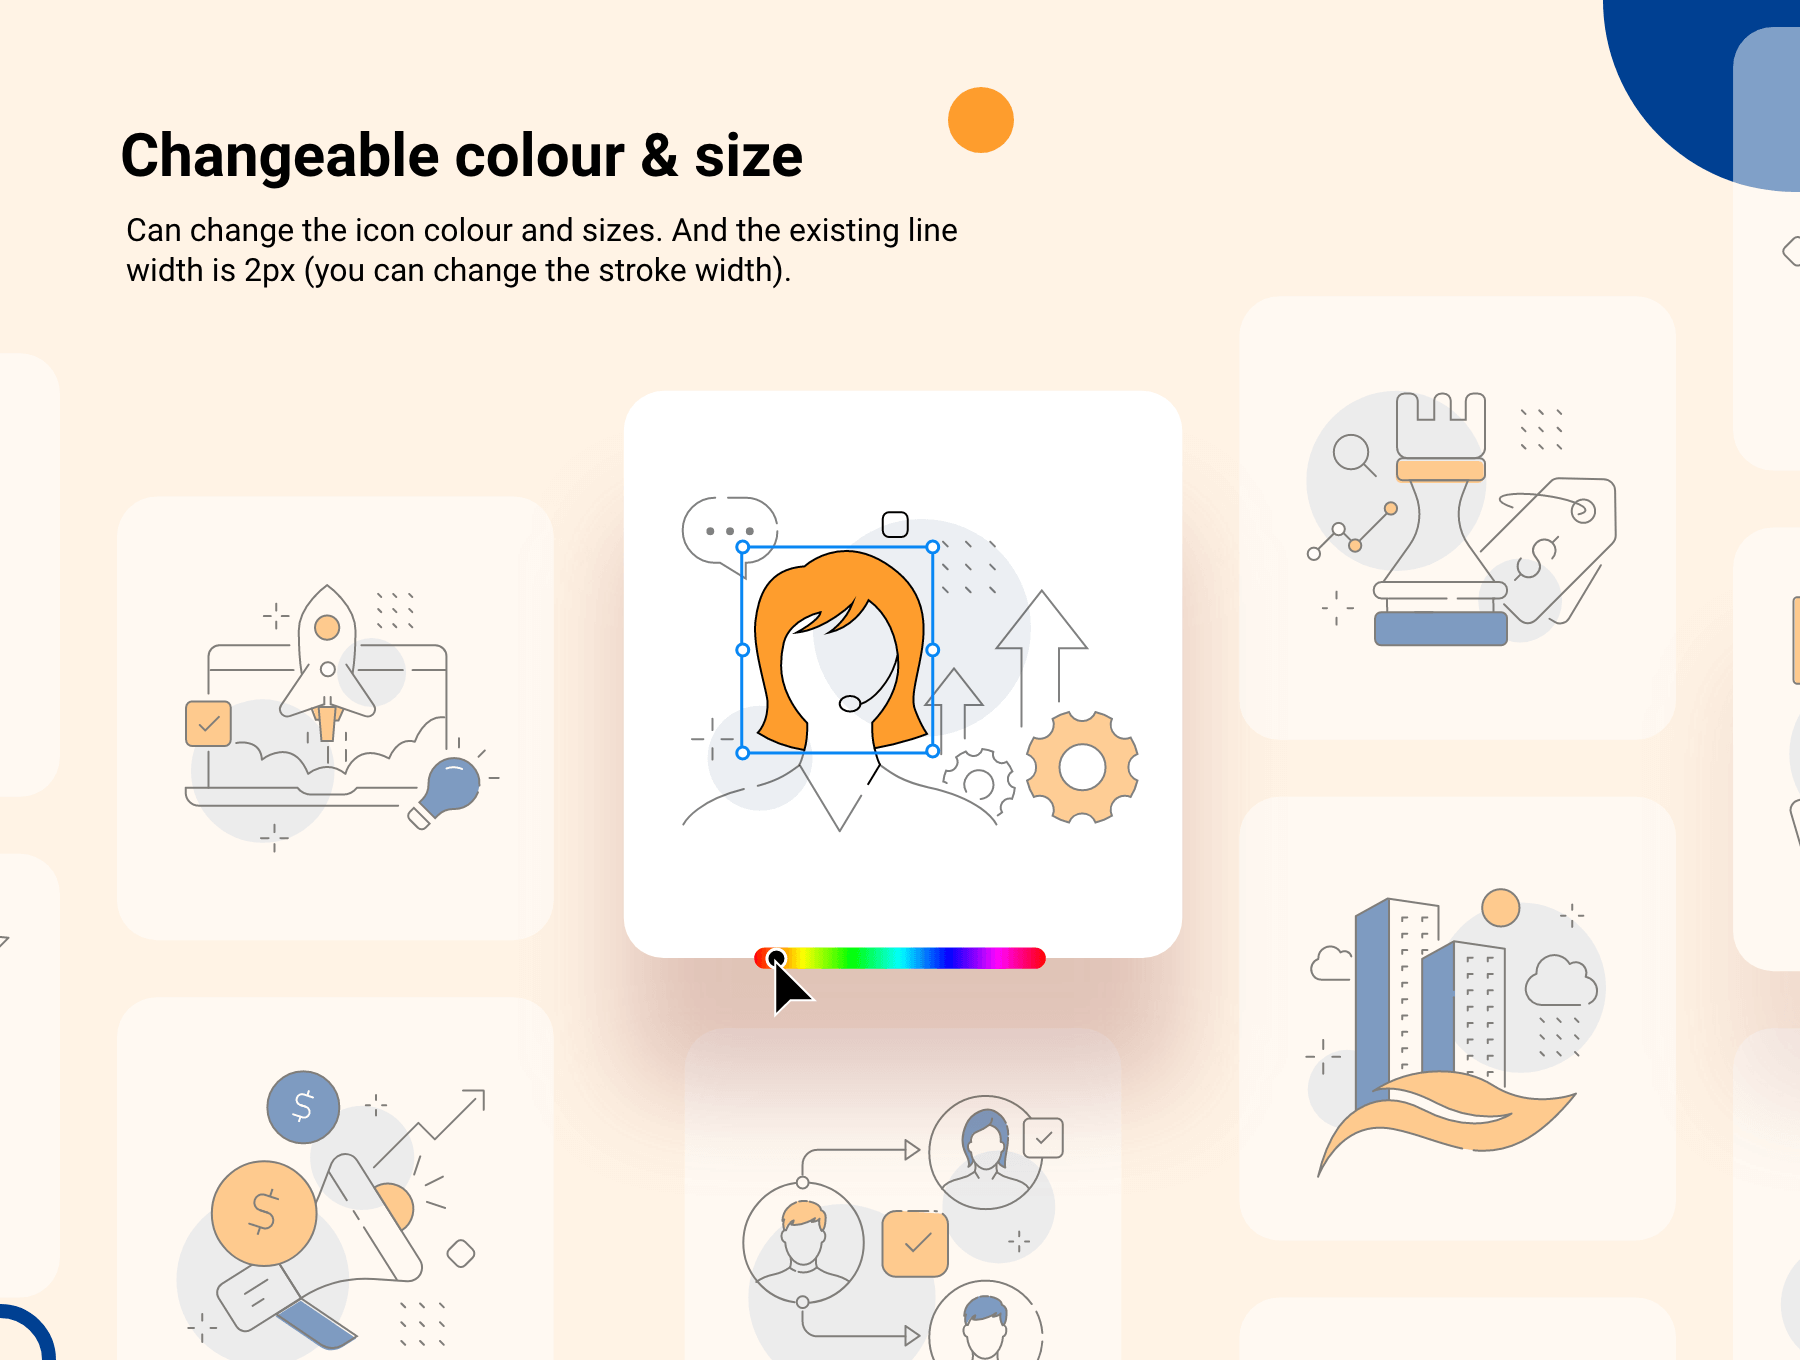Click small checkbox beside top woman avatar
Screen dimensions: 1800x1360
click(x=1043, y=1138)
